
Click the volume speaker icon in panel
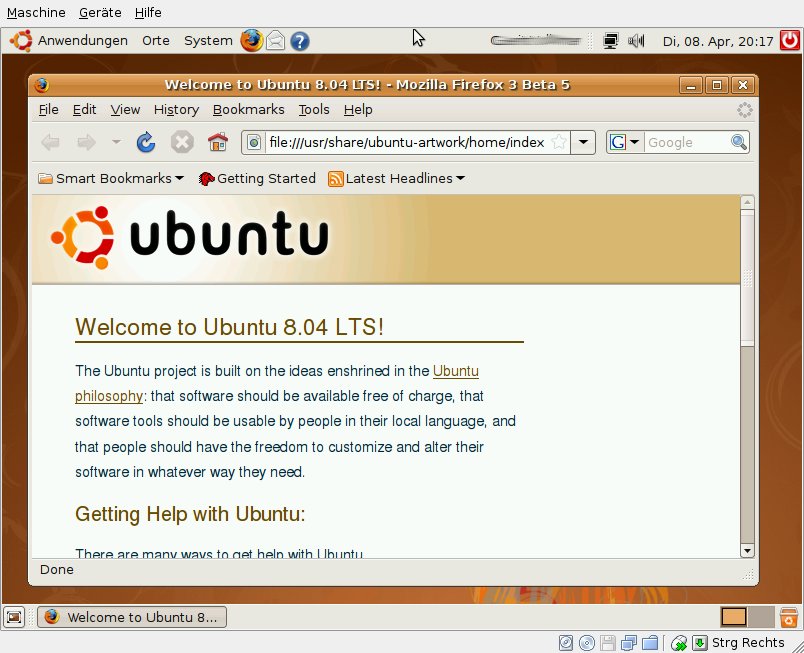[636, 41]
